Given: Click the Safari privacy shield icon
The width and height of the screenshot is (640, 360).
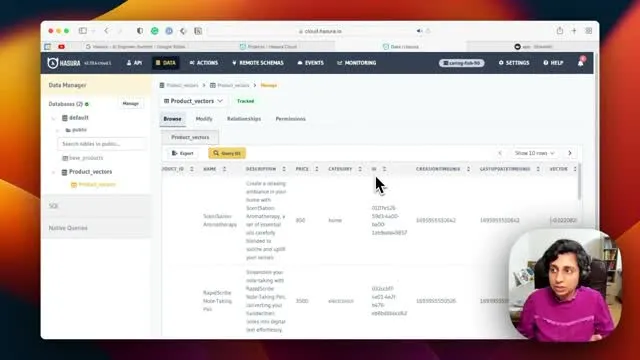Looking at the screenshot, I should click(x=140, y=31).
